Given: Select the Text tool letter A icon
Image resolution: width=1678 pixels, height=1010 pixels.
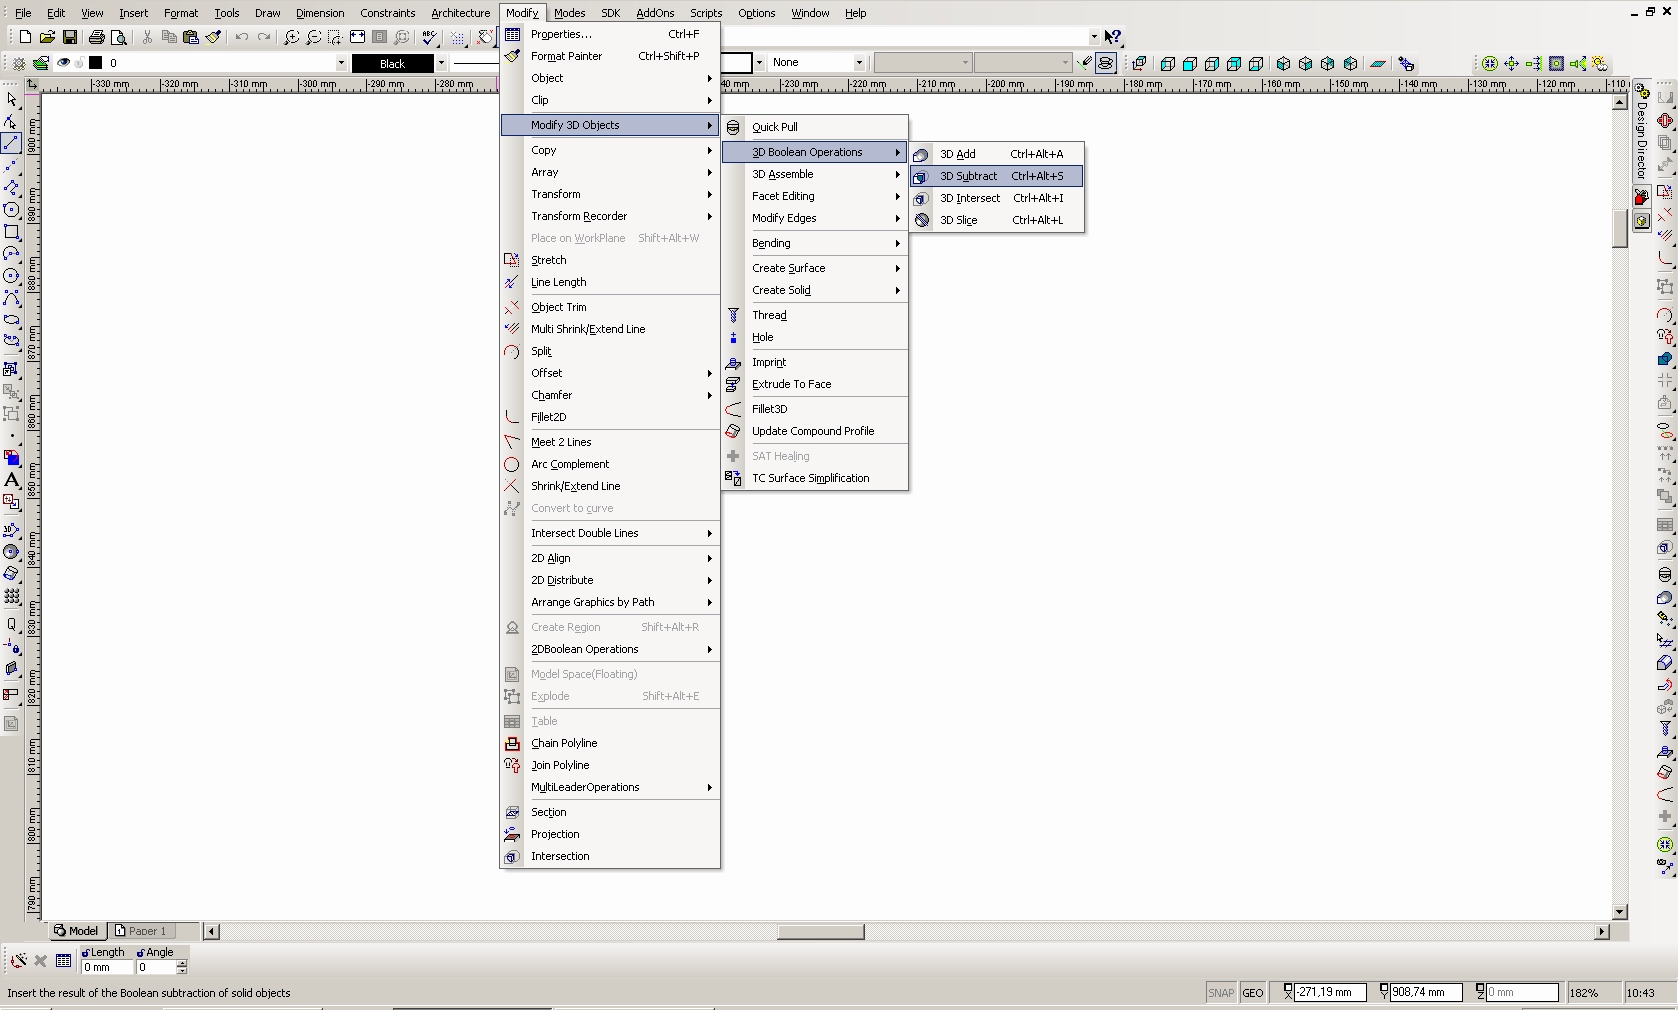Looking at the screenshot, I should point(12,480).
